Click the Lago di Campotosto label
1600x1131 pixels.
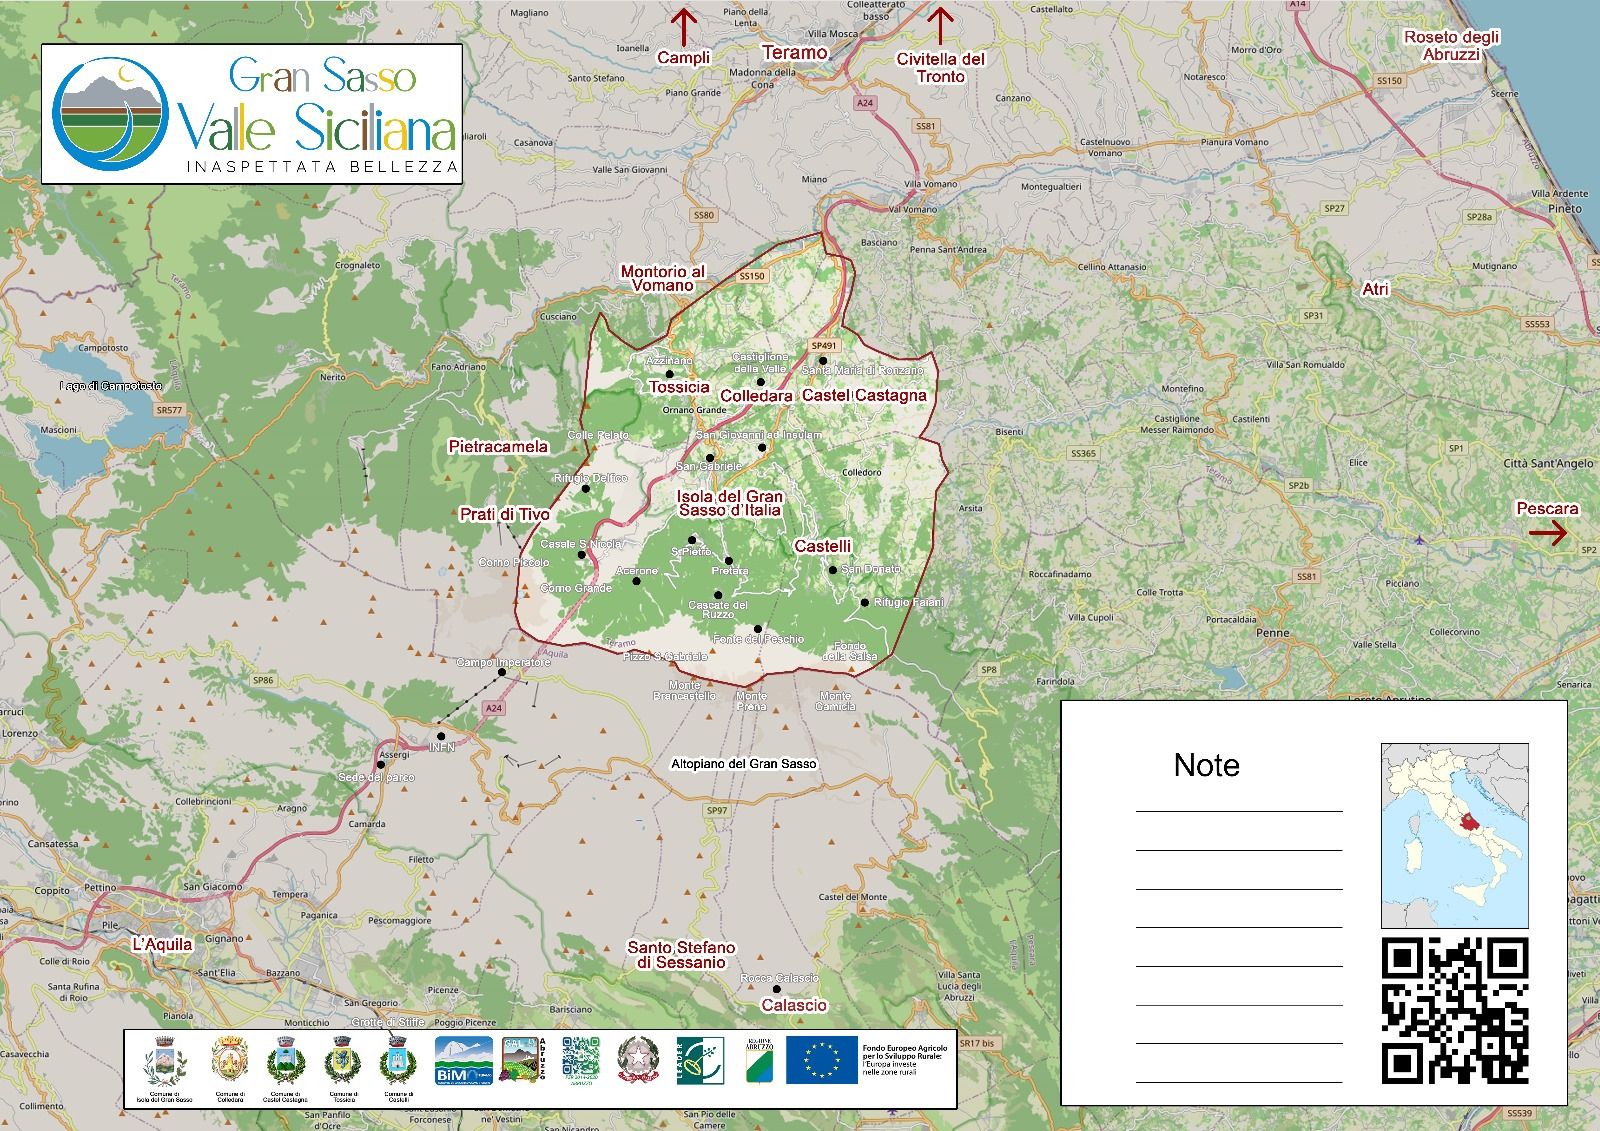click(110, 386)
